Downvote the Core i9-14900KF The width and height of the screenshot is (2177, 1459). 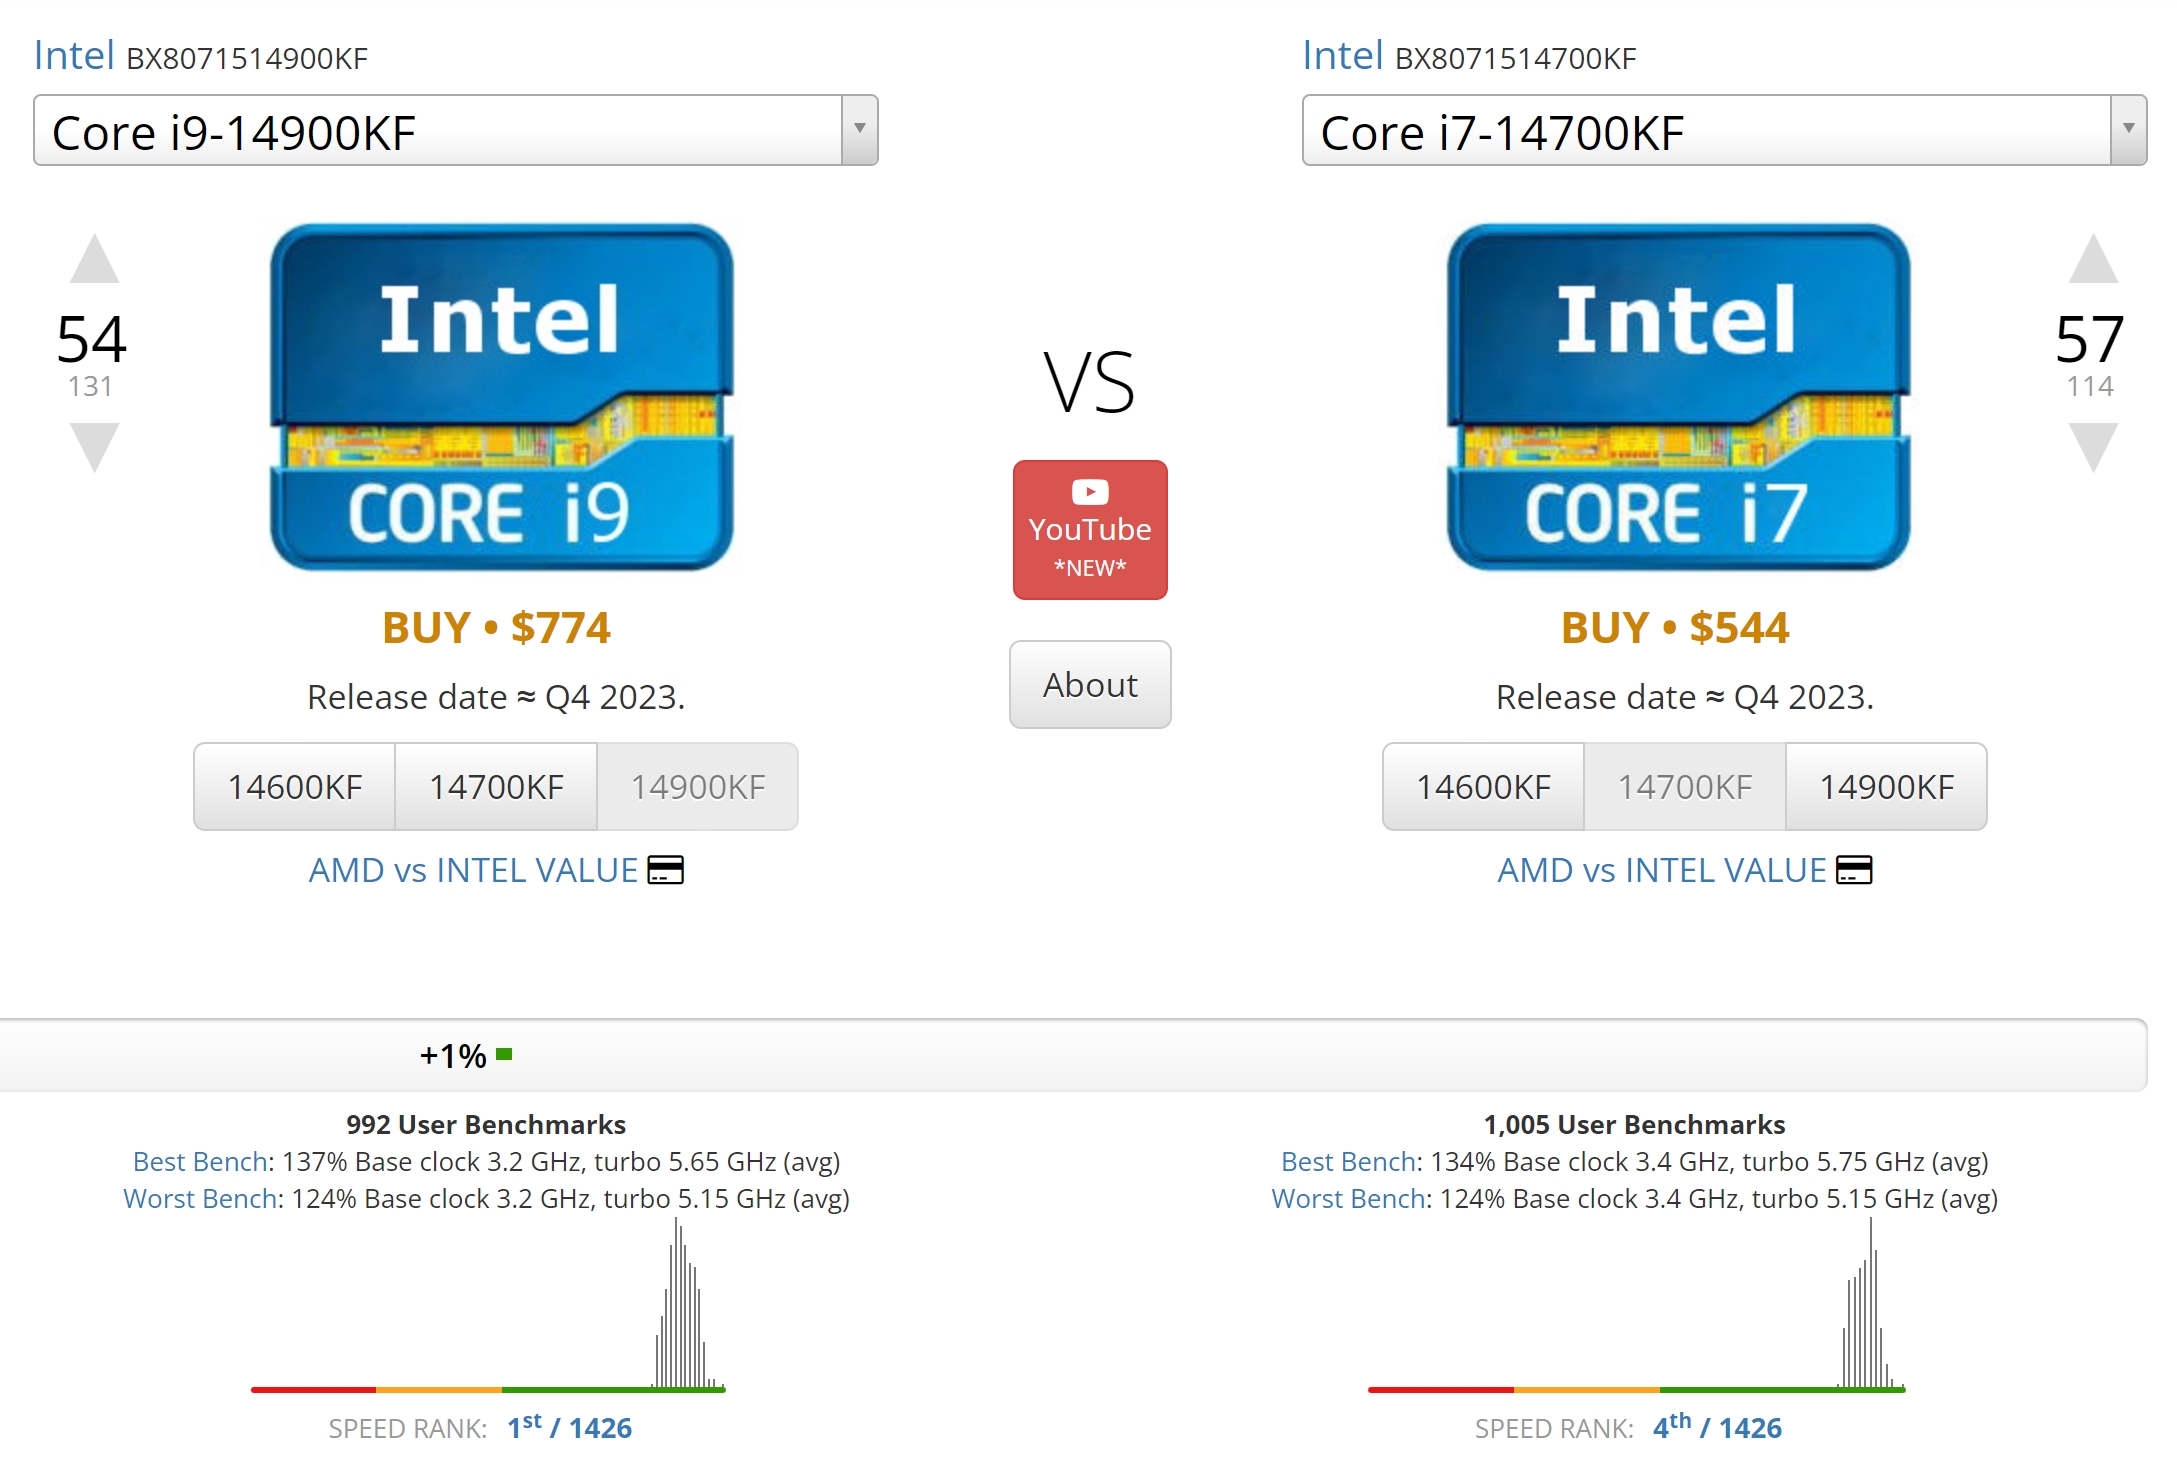[94, 447]
